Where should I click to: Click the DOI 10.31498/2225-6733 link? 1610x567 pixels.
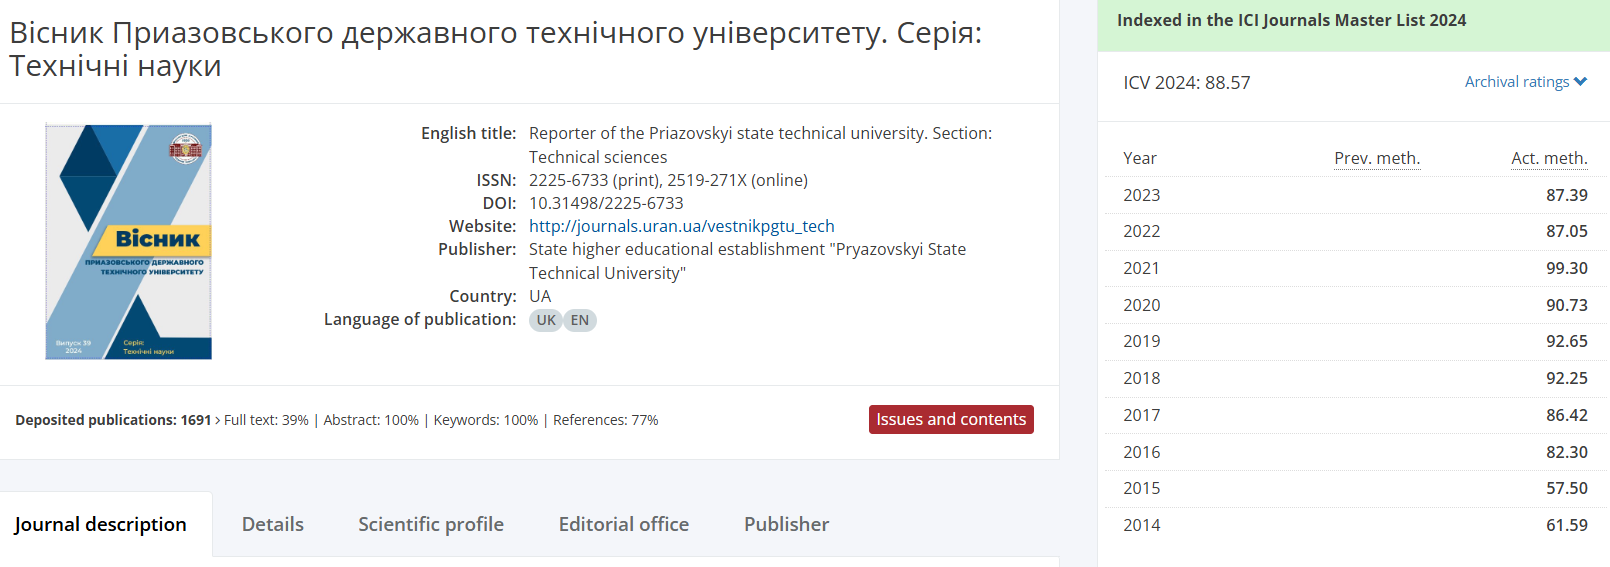(606, 203)
